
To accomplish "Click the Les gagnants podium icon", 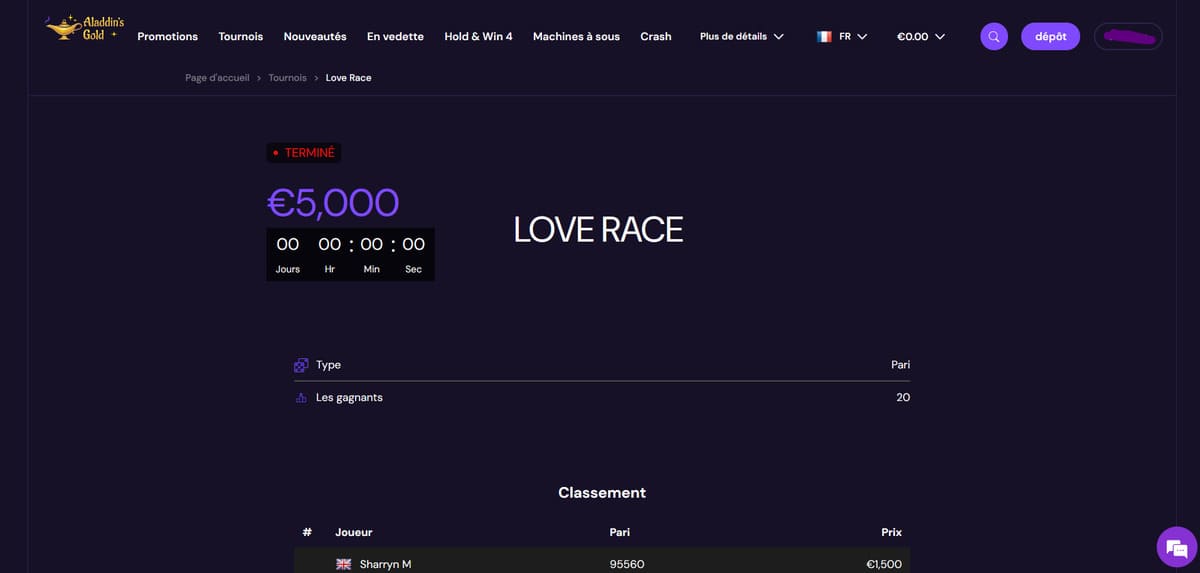I will [301, 398].
